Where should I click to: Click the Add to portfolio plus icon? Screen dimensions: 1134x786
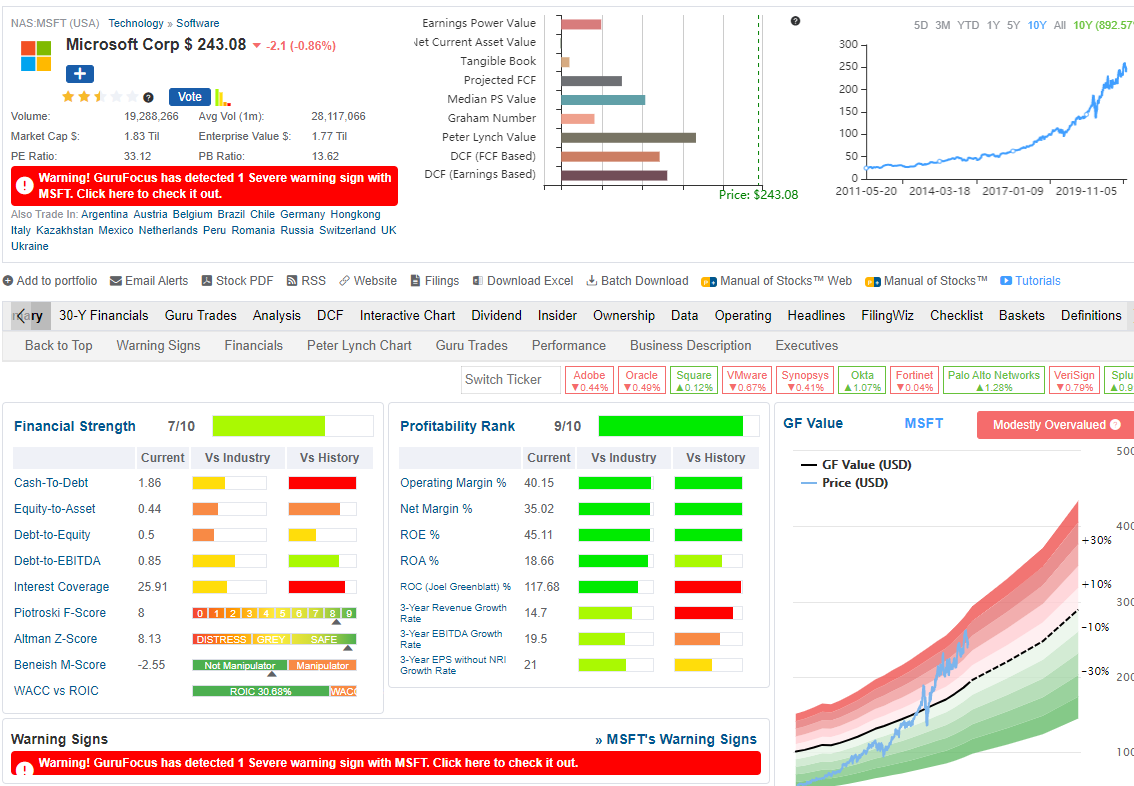(x=8, y=281)
